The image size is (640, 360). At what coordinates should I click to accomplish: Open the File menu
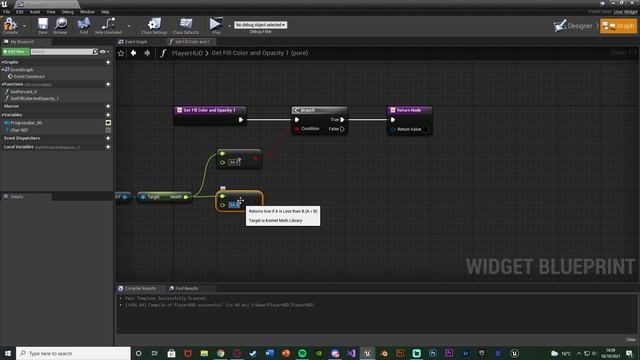point(7,12)
